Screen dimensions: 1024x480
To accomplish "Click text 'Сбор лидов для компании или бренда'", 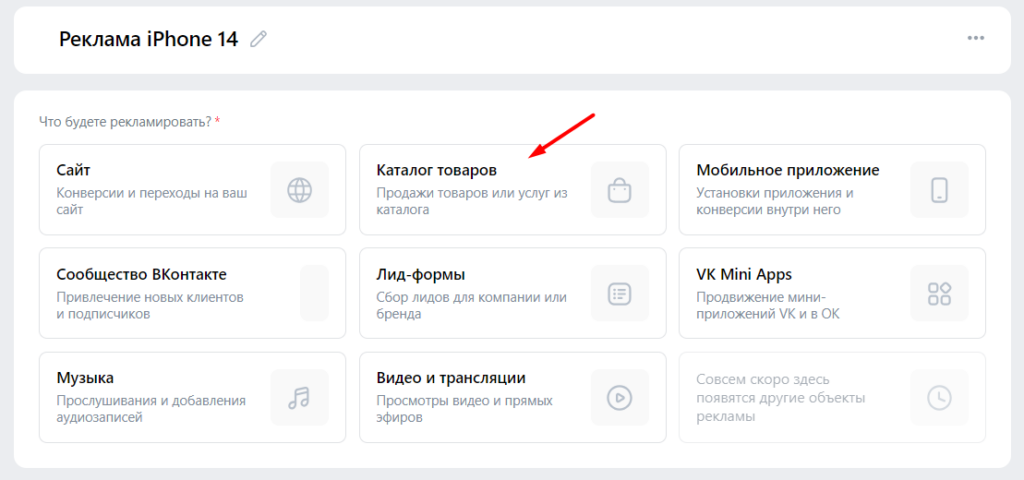I will [472, 306].
